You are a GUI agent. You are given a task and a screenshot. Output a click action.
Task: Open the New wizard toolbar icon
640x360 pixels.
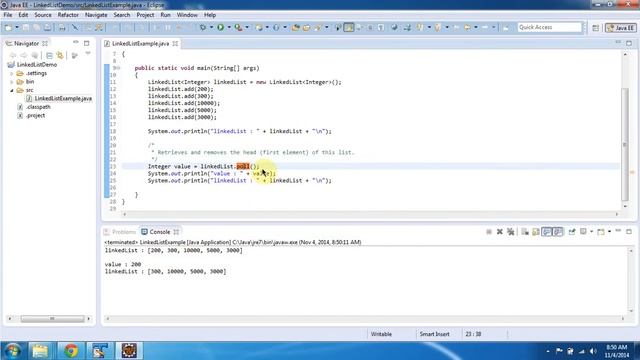pos(8,27)
